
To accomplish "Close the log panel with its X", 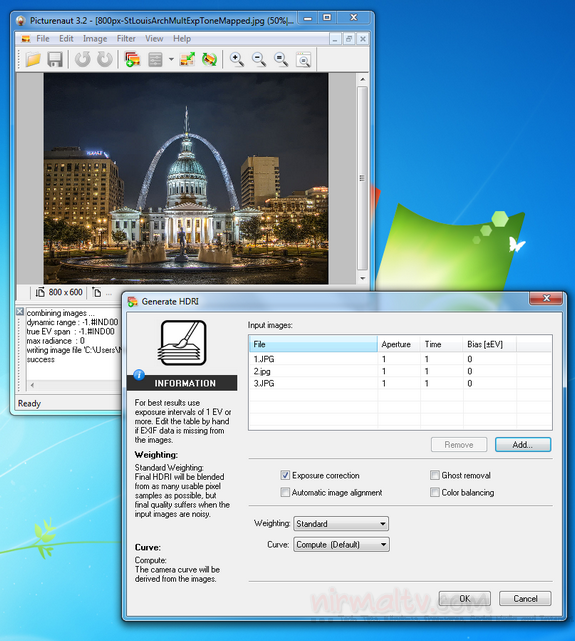I will [x=20, y=312].
